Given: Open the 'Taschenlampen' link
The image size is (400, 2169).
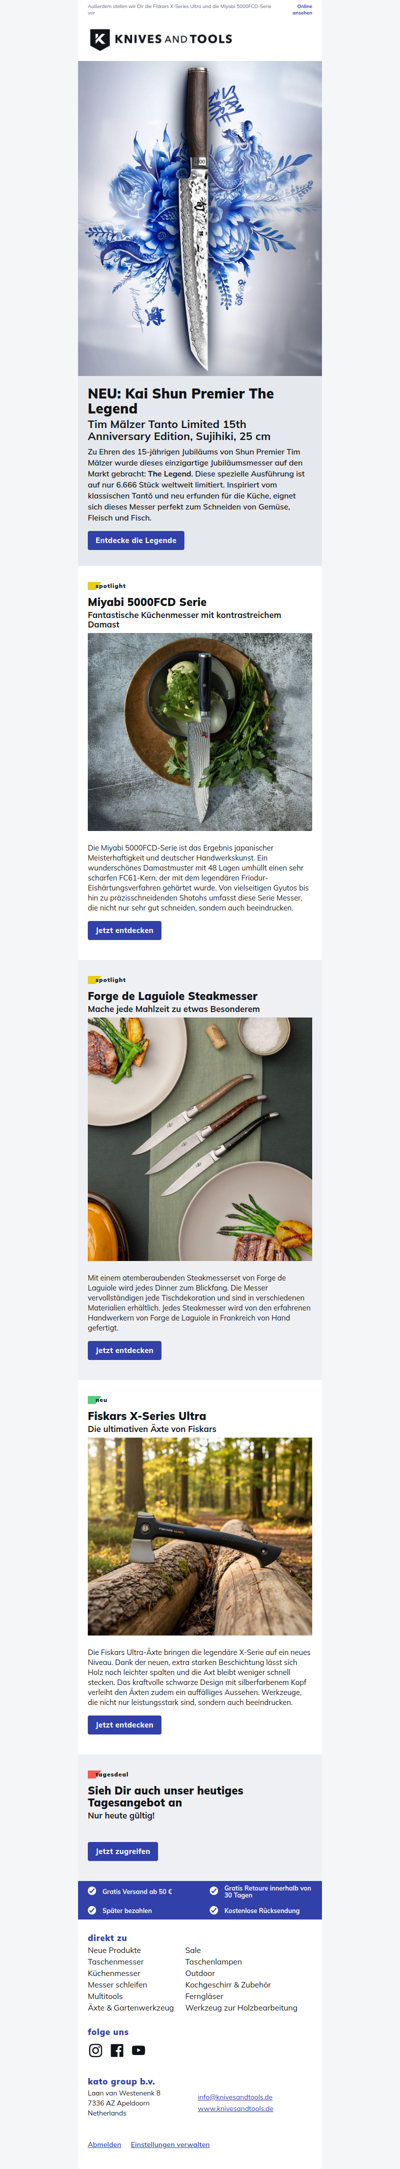Looking at the screenshot, I should point(213,1962).
